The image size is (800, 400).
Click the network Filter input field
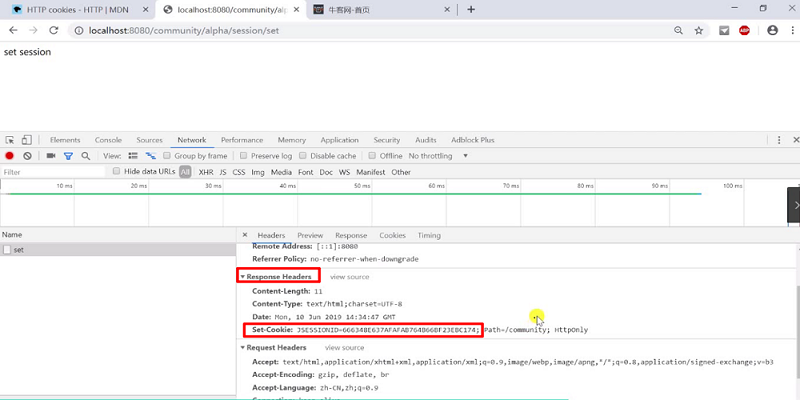[53, 172]
